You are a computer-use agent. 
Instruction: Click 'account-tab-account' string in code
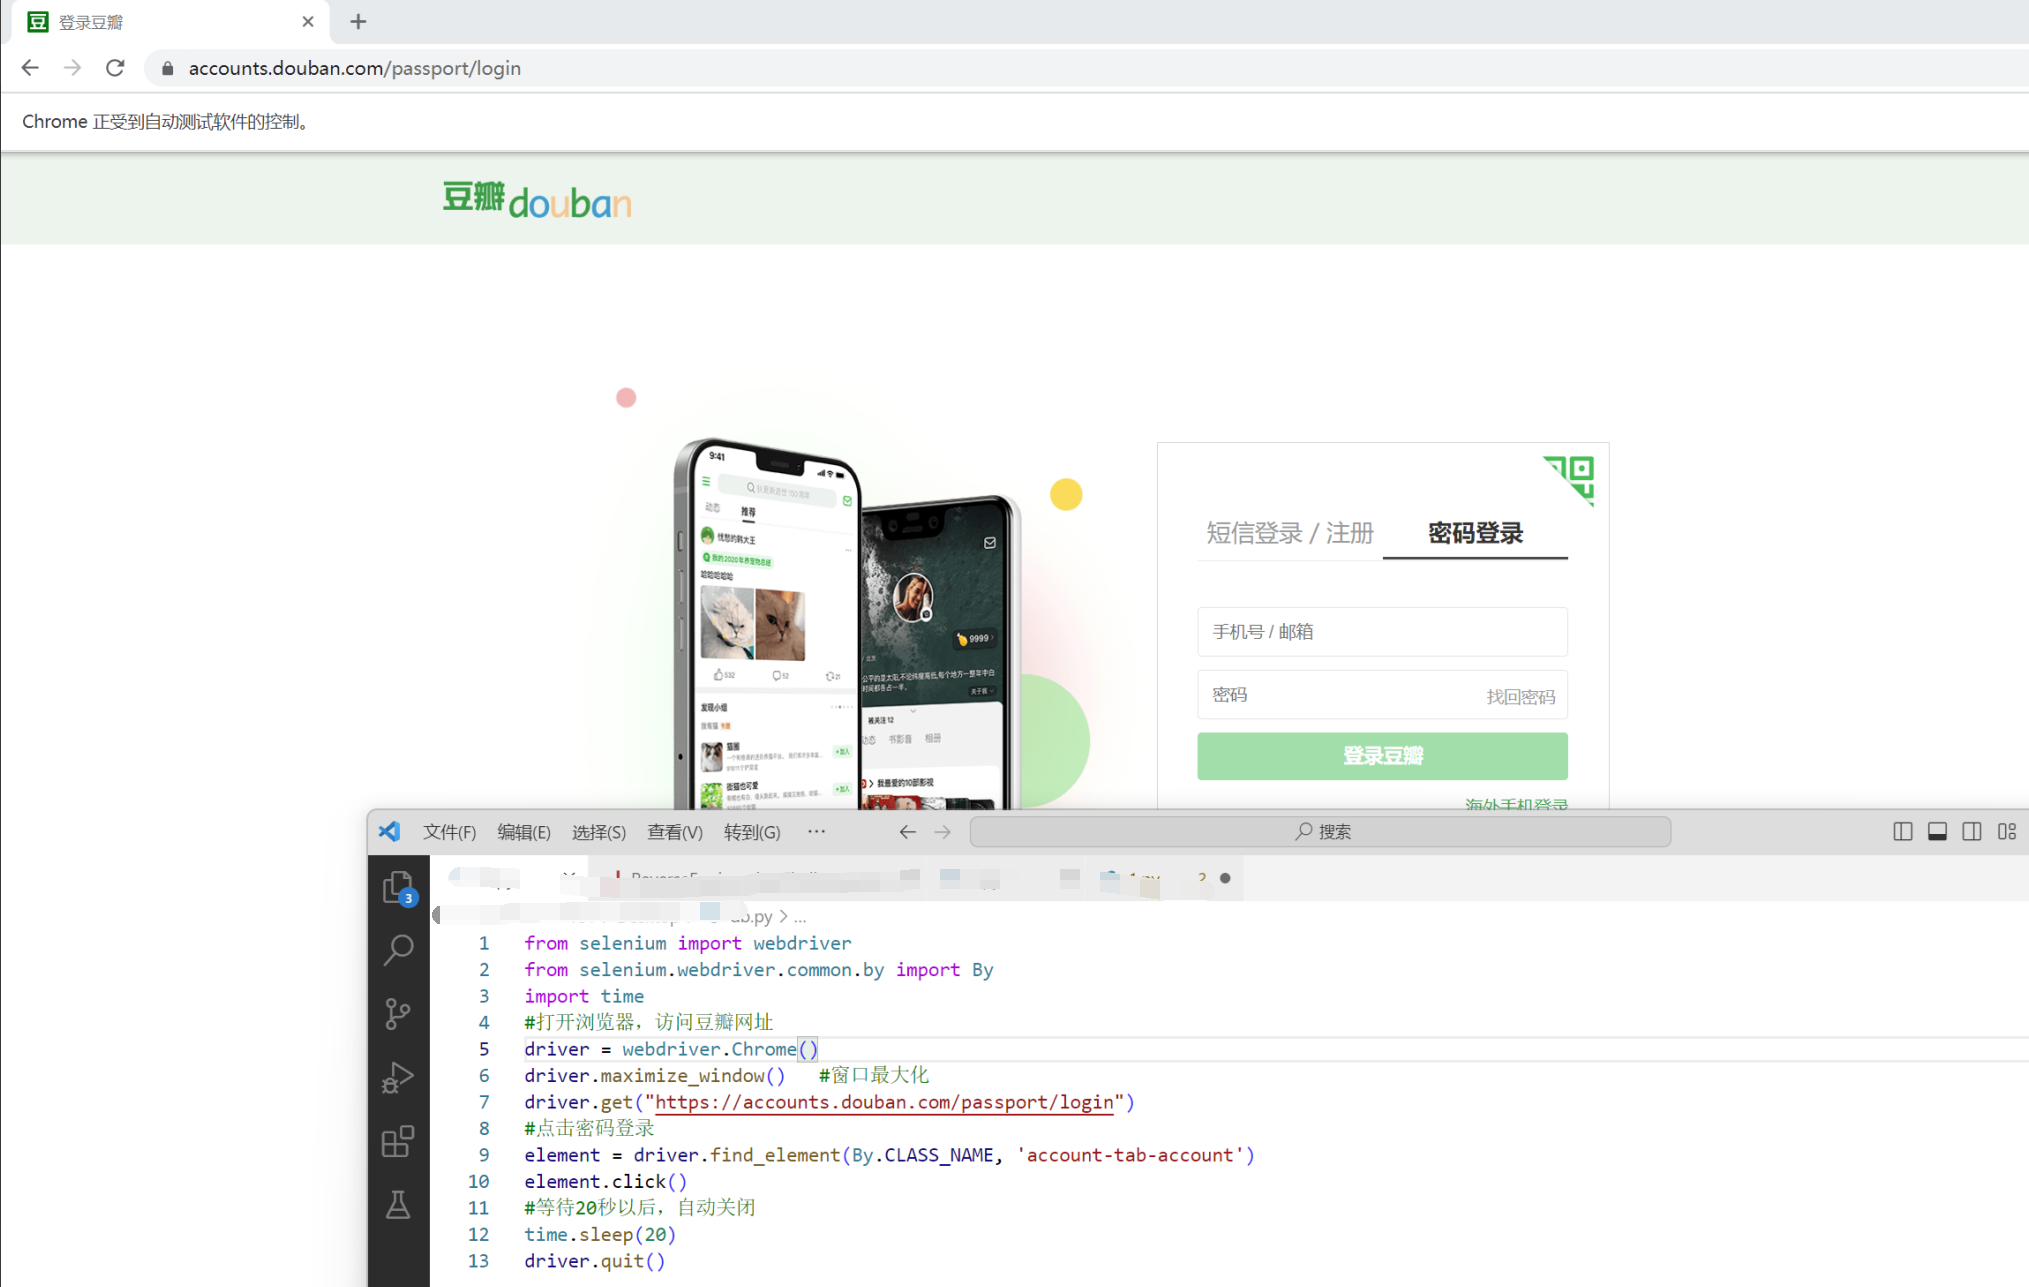[x=1131, y=1155]
